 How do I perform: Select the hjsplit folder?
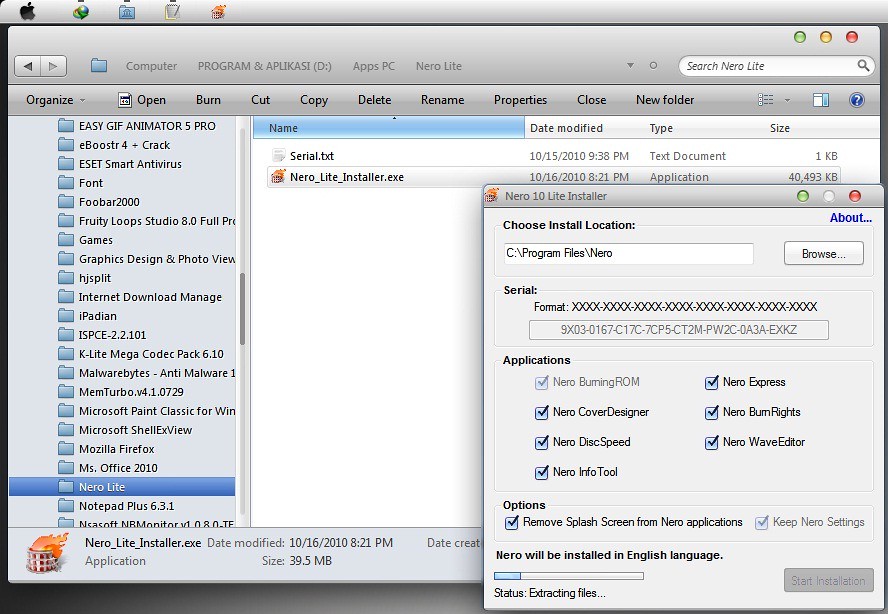pyautogui.click(x=95, y=278)
